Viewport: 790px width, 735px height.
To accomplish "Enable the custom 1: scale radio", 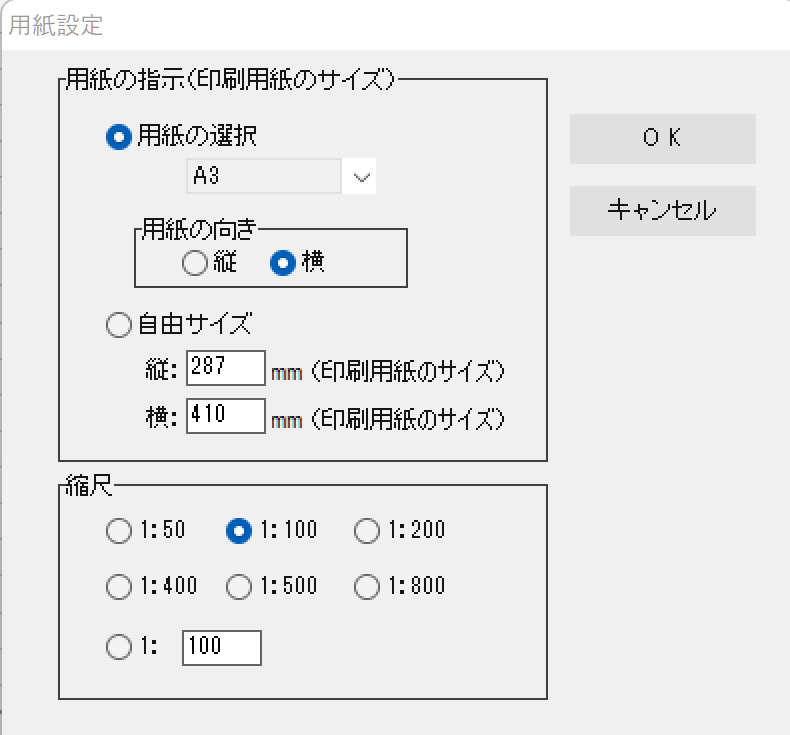I will tap(118, 648).
